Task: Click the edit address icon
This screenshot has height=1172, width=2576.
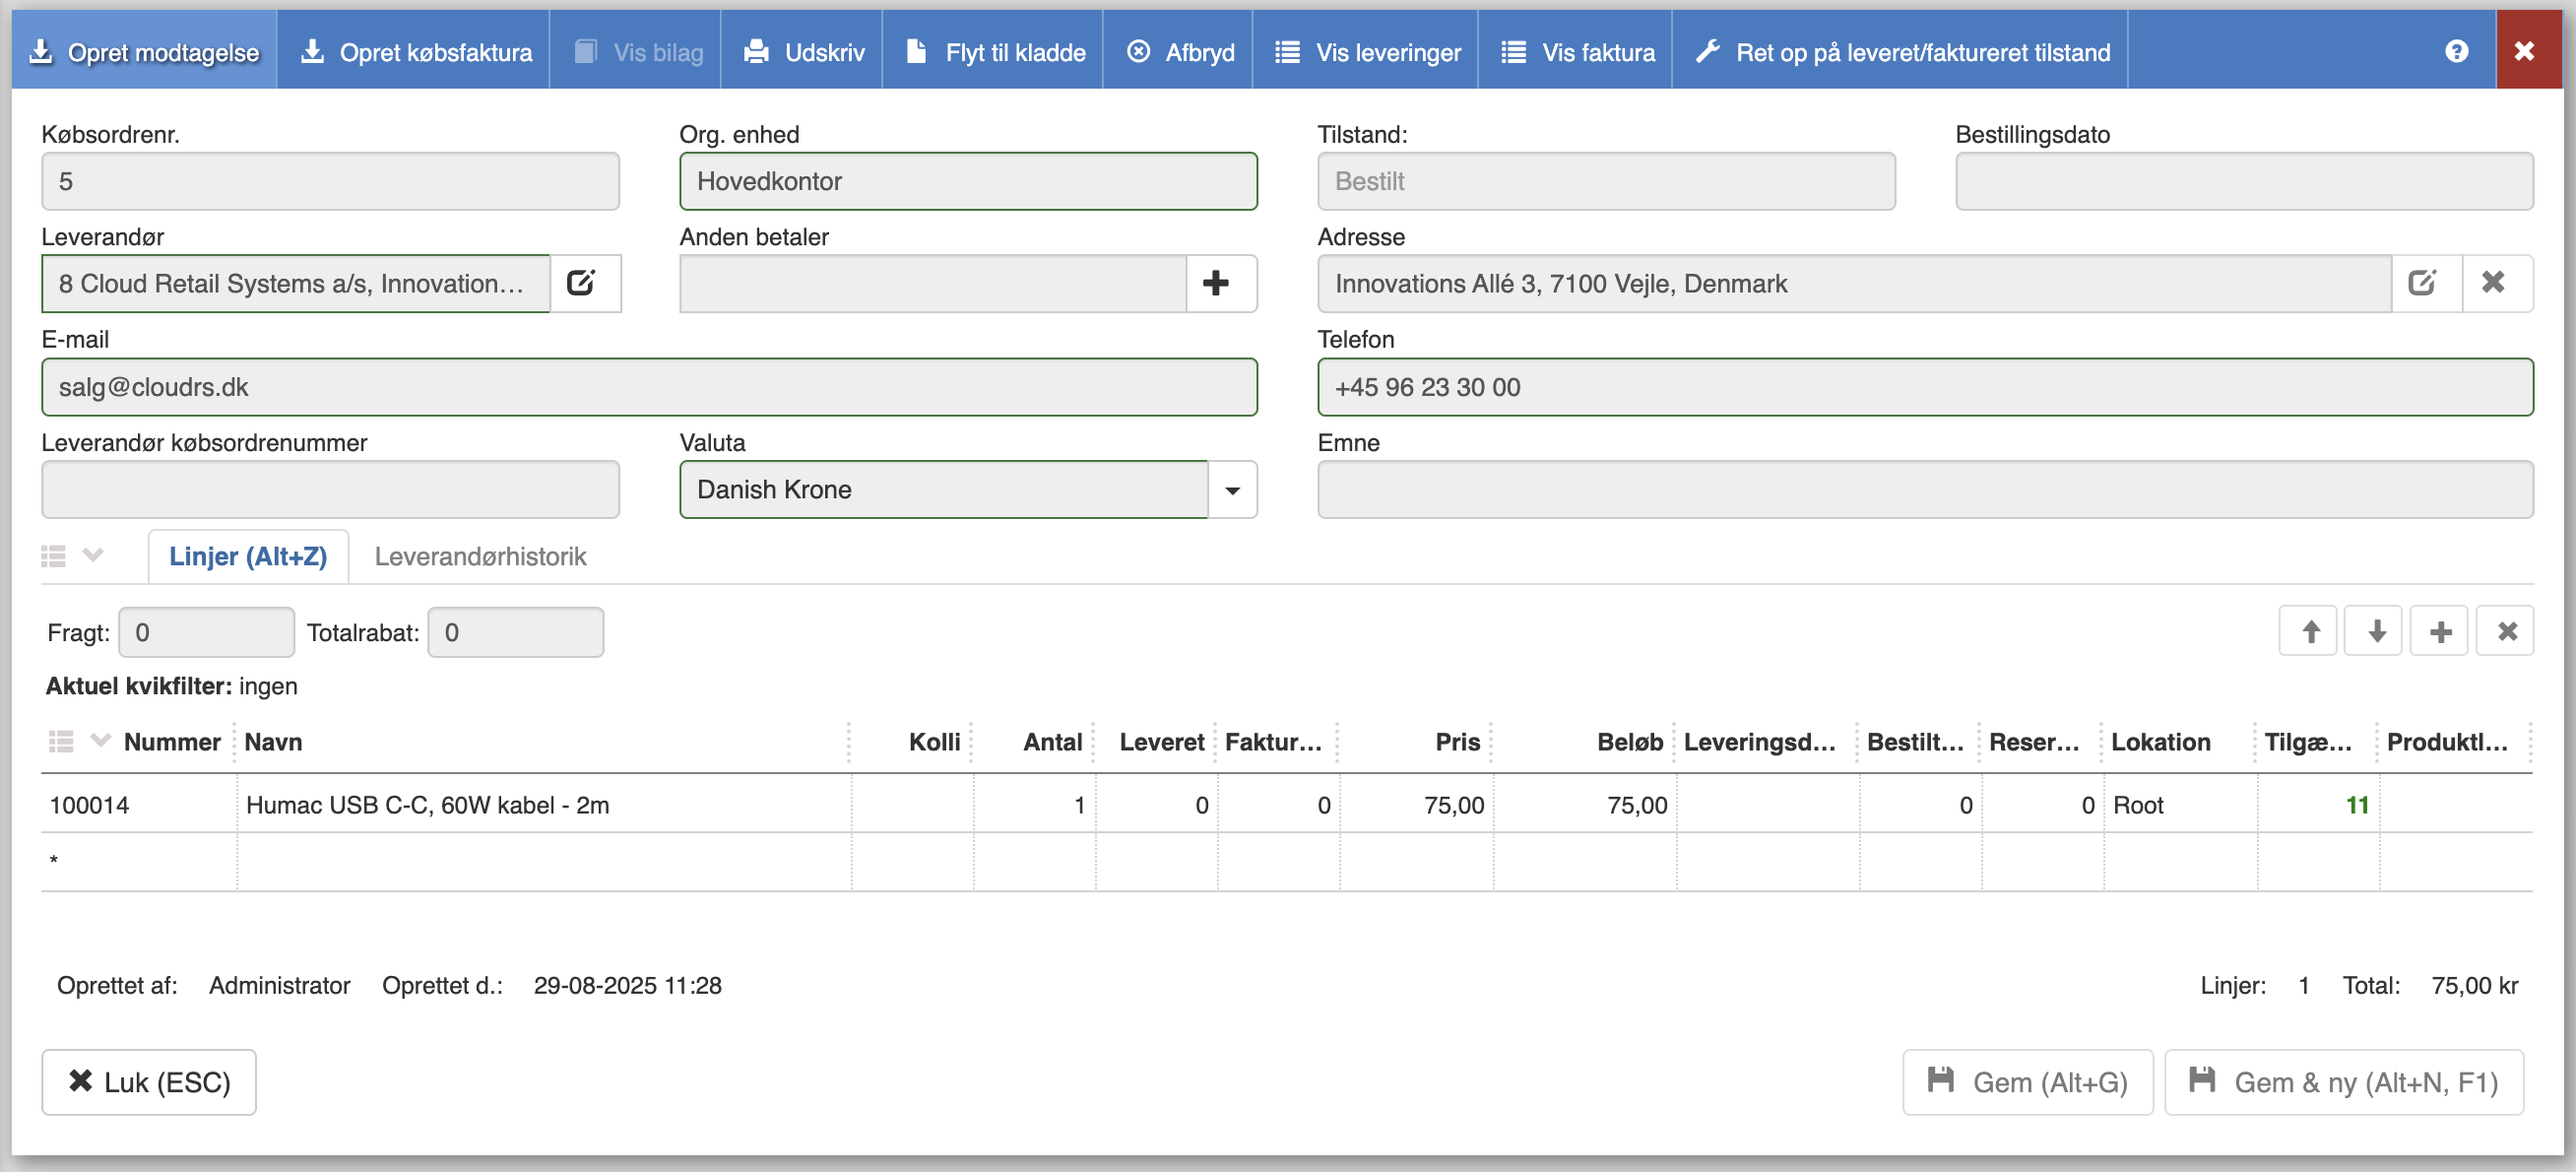Action: coord(2421,283)
